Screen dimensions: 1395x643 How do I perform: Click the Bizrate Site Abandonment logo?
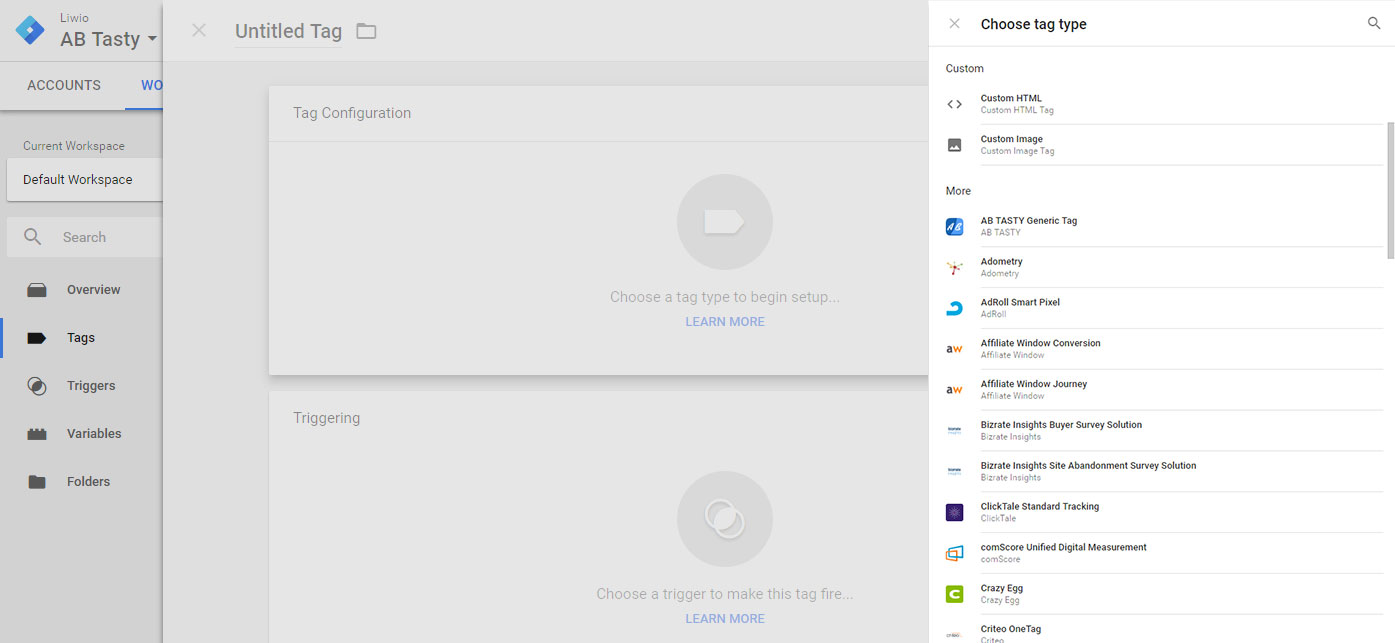(x=955, y=472)
